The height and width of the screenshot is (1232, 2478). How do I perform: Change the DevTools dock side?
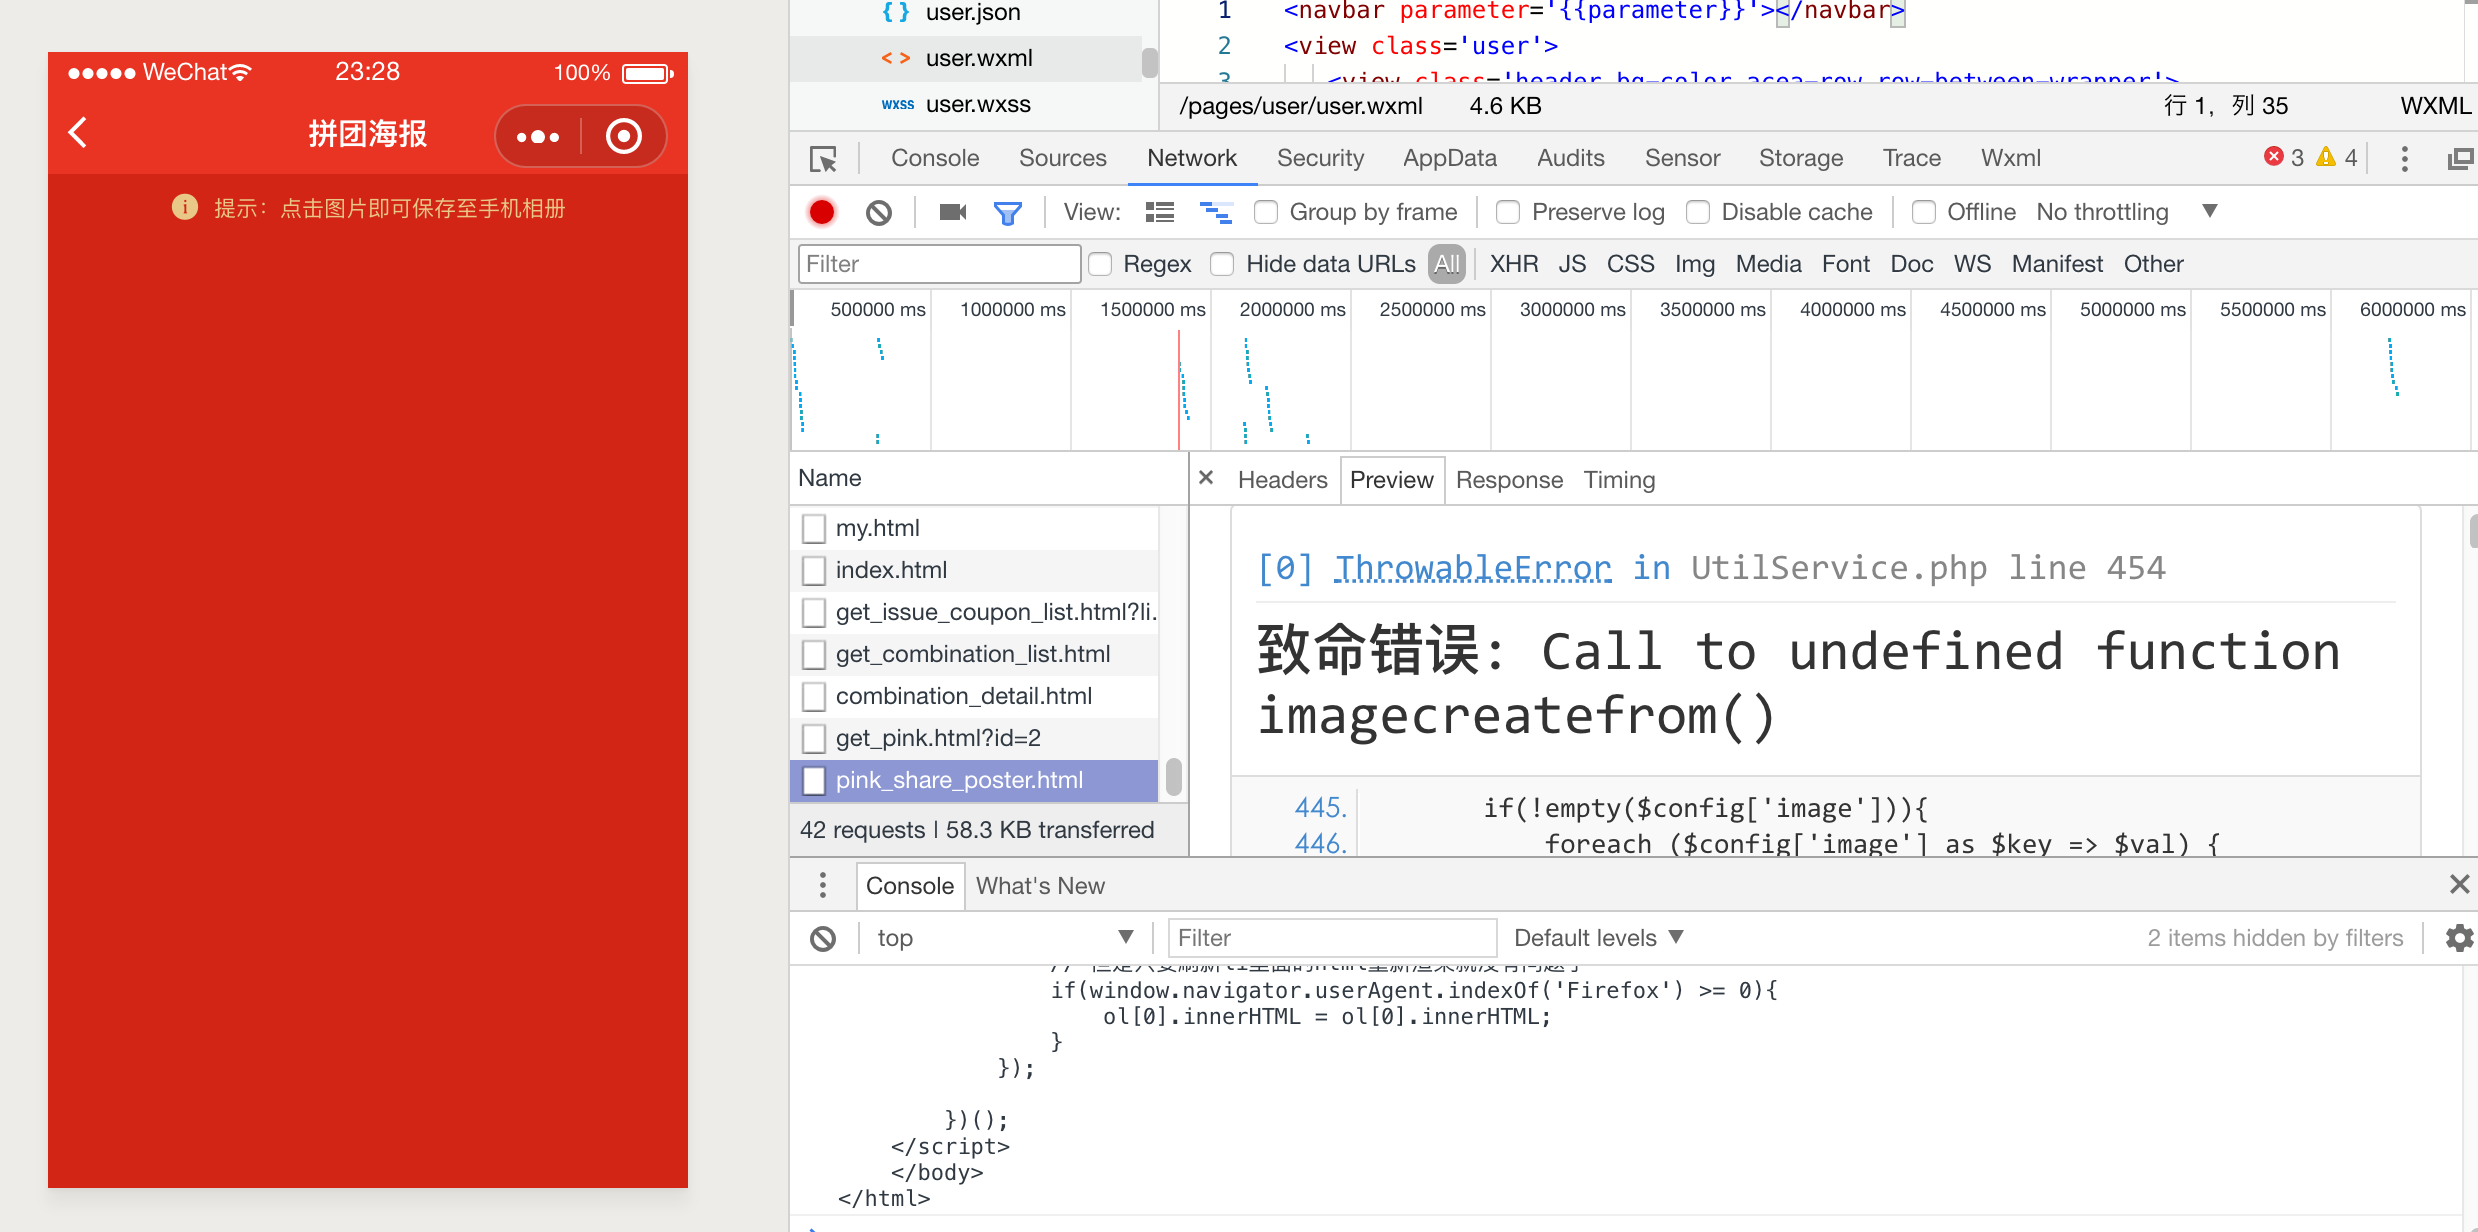click(x=2460, y=158)
